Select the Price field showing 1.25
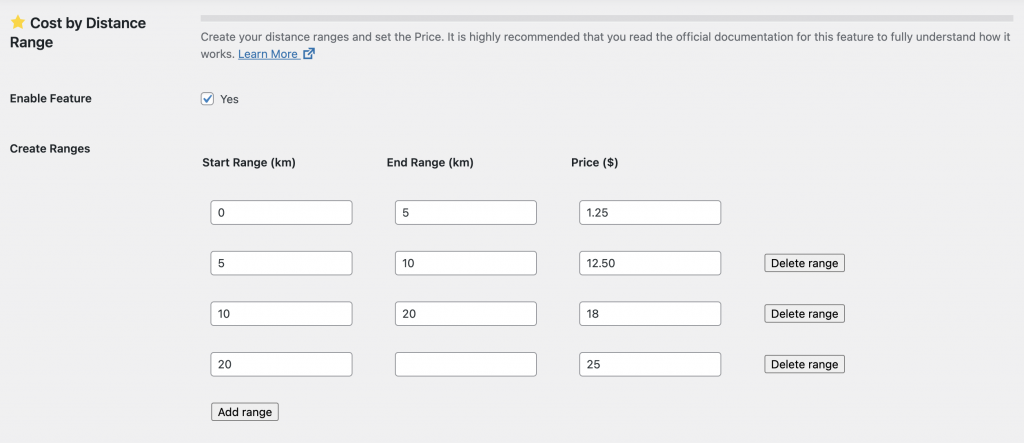The image size is (1024, 443). tap(649, 212)
